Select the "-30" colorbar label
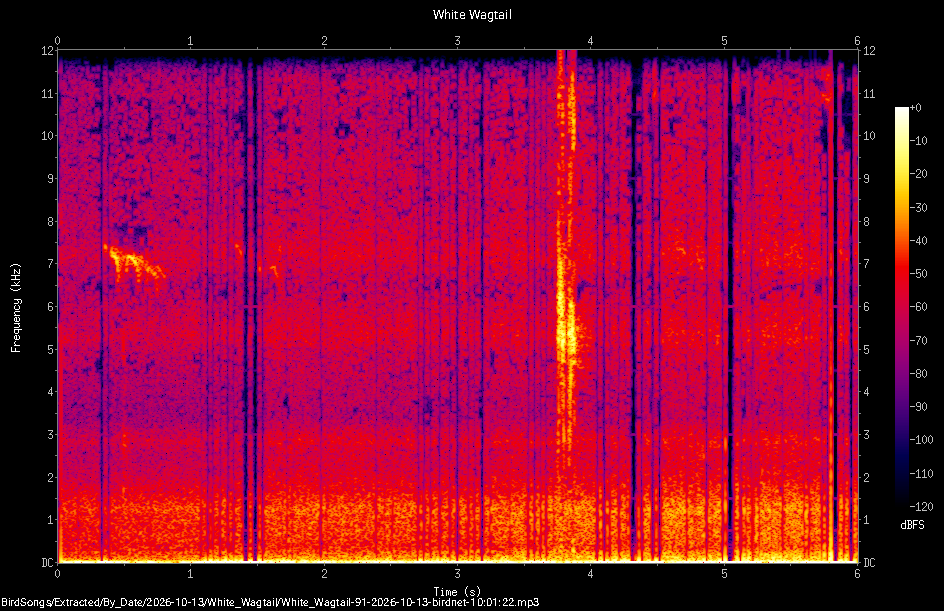The width and height of the screenshot is (944, 611). click(x=919, y=208)
